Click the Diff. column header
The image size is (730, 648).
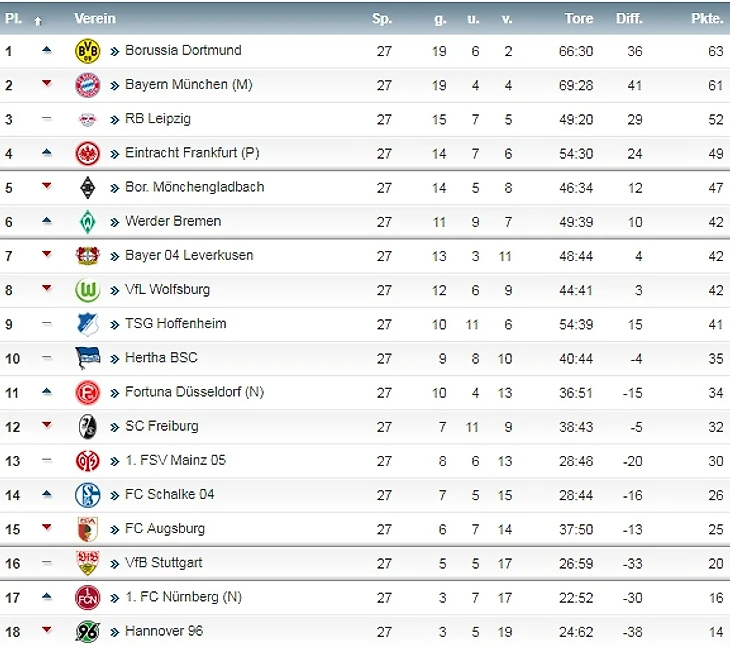coord(629,19)
